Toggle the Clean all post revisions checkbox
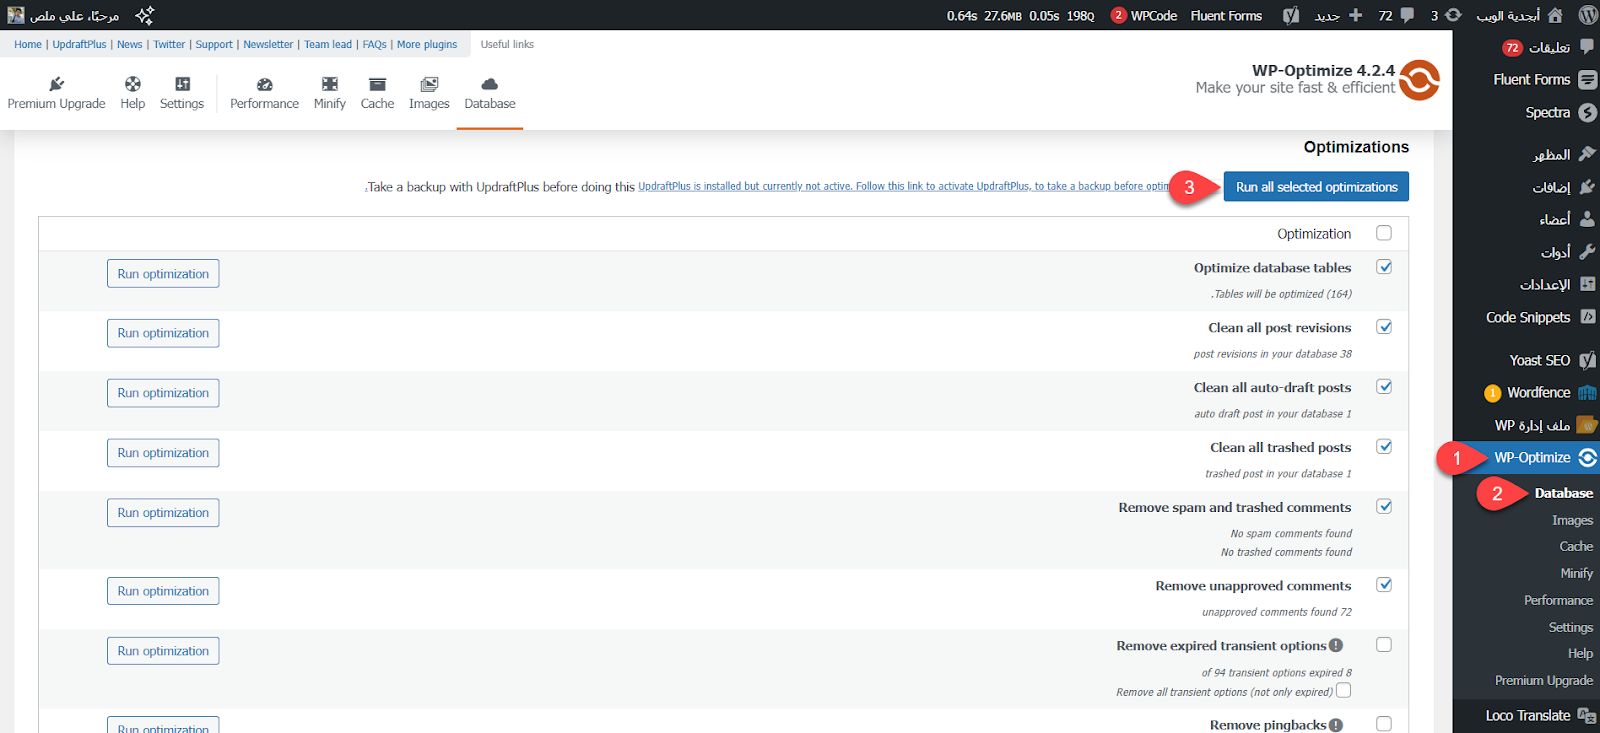This screenshot has height=733, width=1600. coord(1384,327)
